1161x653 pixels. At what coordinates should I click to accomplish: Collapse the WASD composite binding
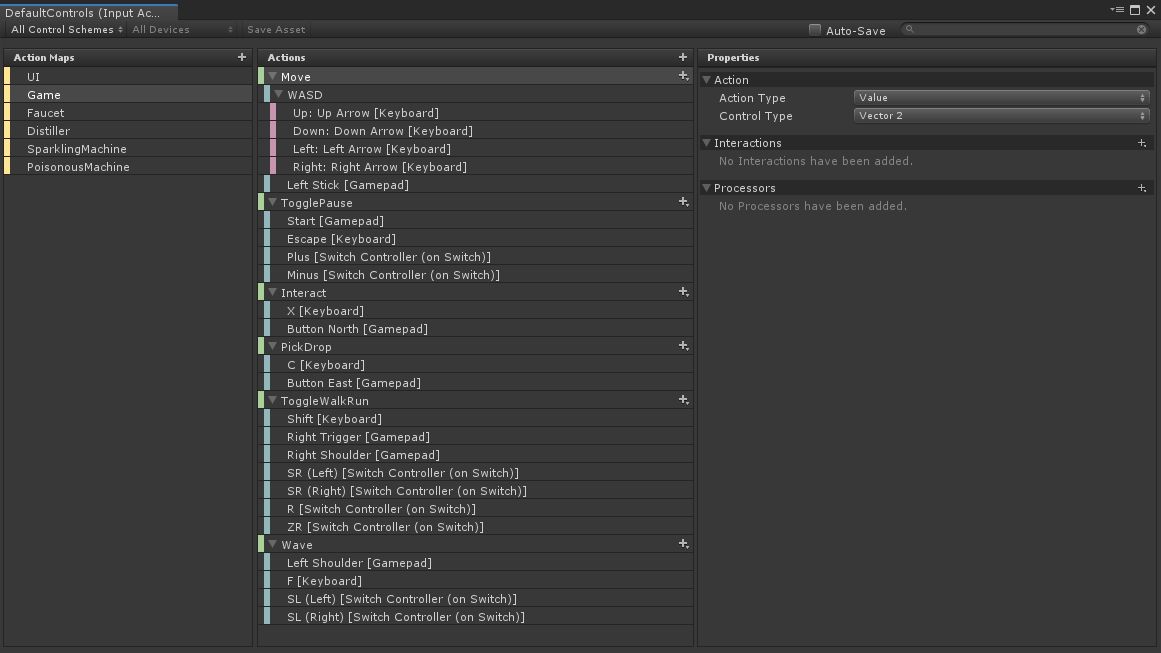coord(278,95)
